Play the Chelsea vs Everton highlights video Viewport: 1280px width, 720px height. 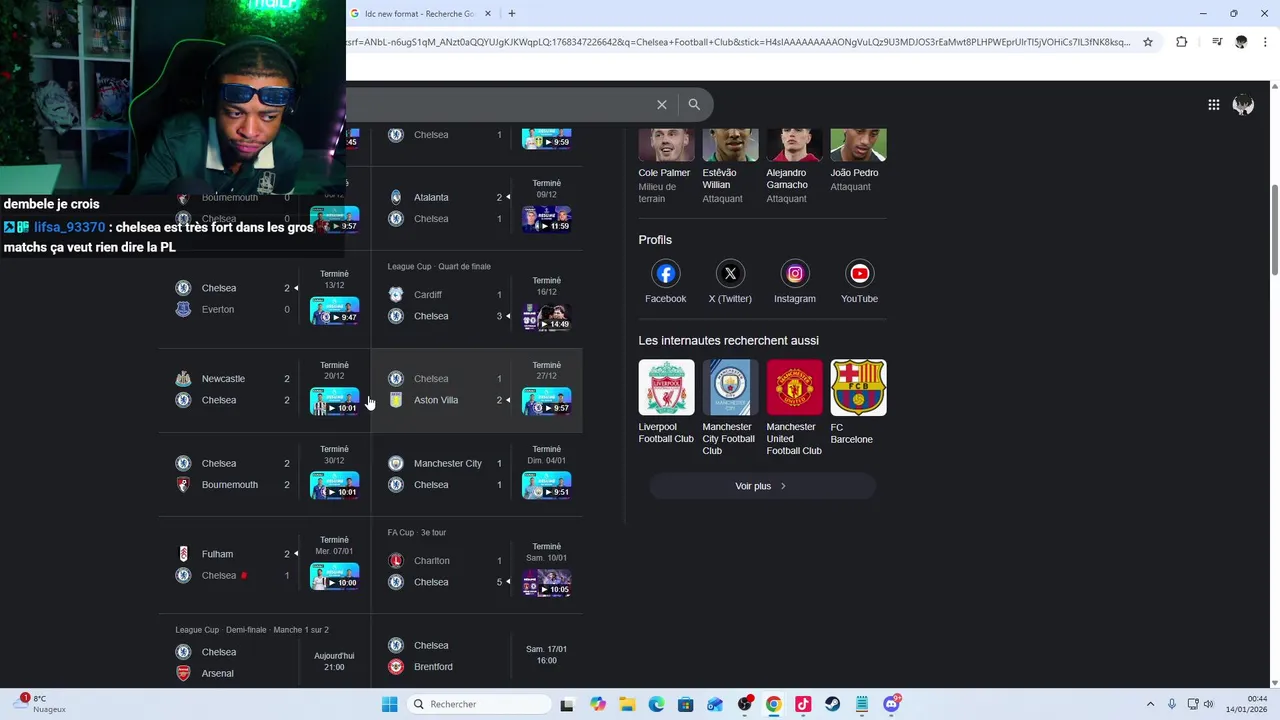coord(334,311)
